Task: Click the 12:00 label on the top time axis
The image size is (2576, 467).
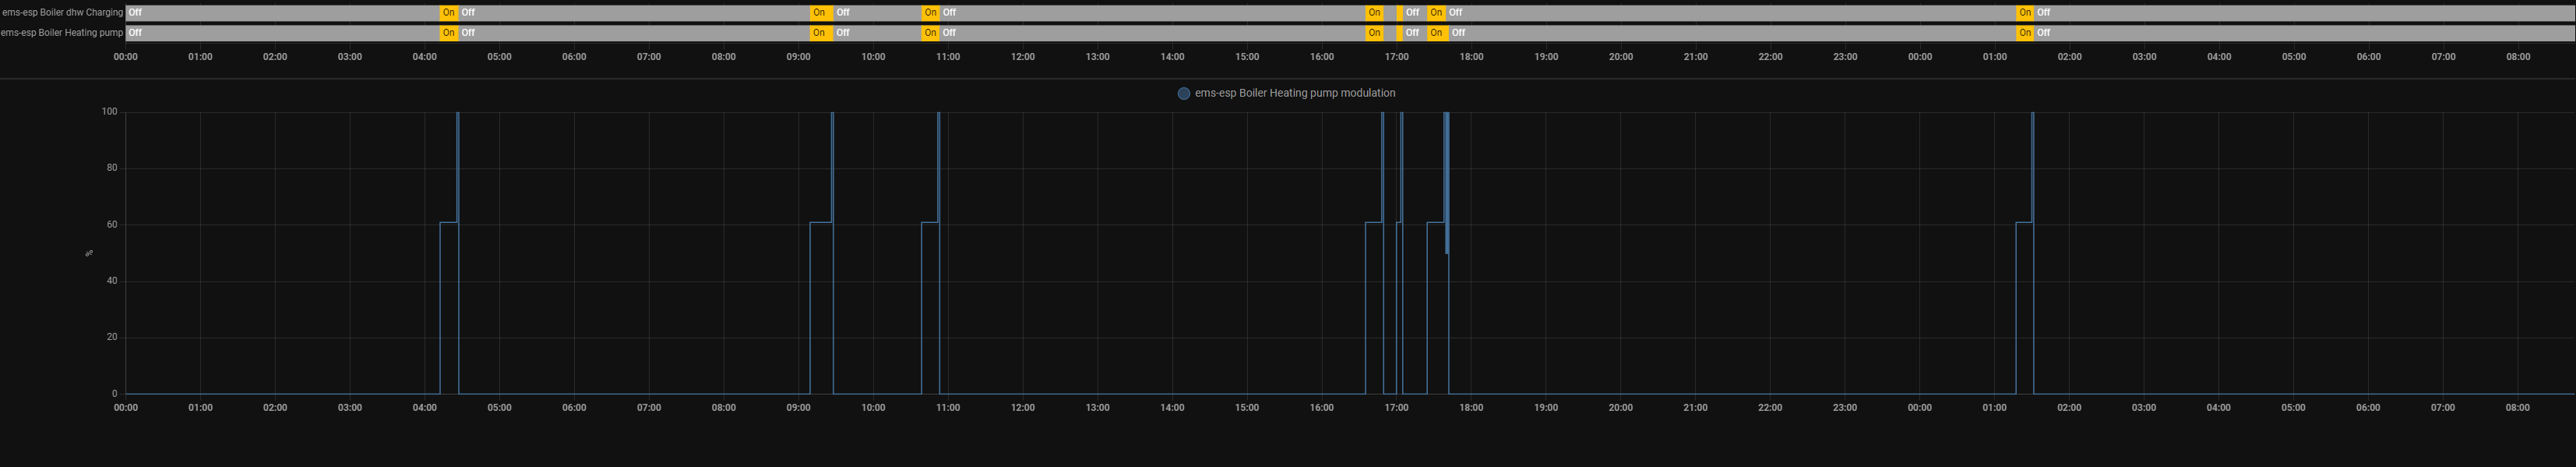Action: pyautogui.click(x=1022, y=57)
